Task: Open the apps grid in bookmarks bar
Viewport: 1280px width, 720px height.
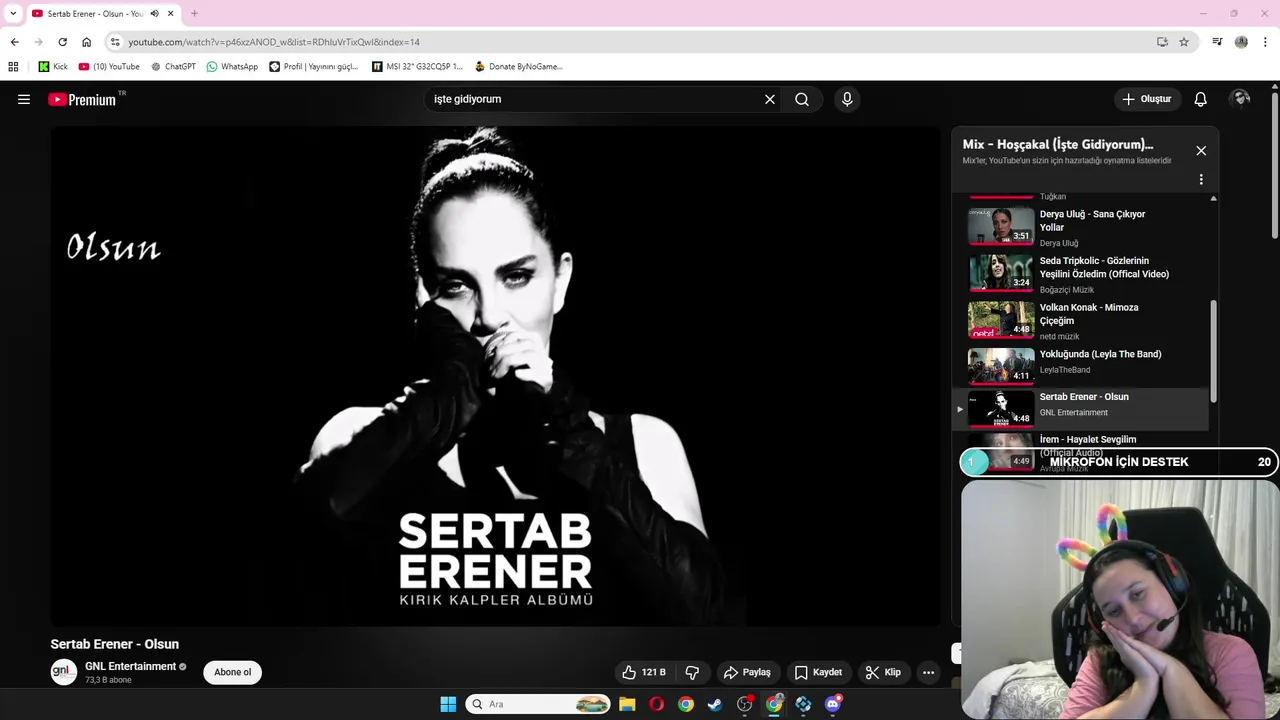Action: click(13, 67)
